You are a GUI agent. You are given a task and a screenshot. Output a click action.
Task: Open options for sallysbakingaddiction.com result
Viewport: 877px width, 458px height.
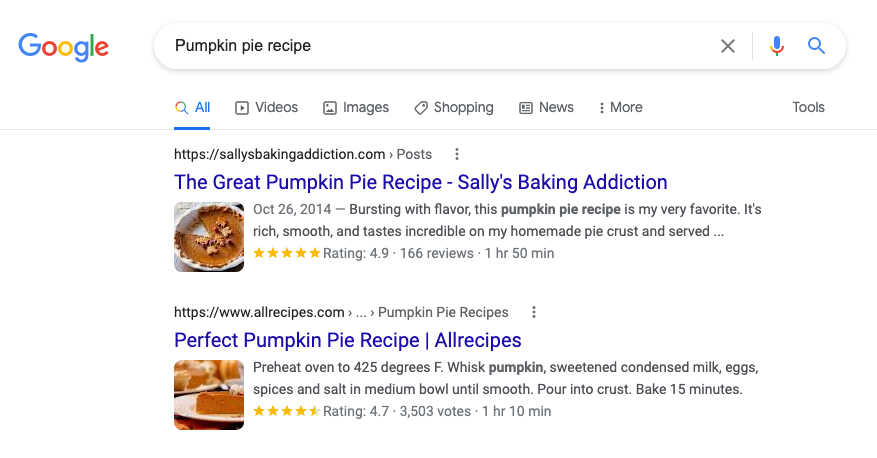457,154
